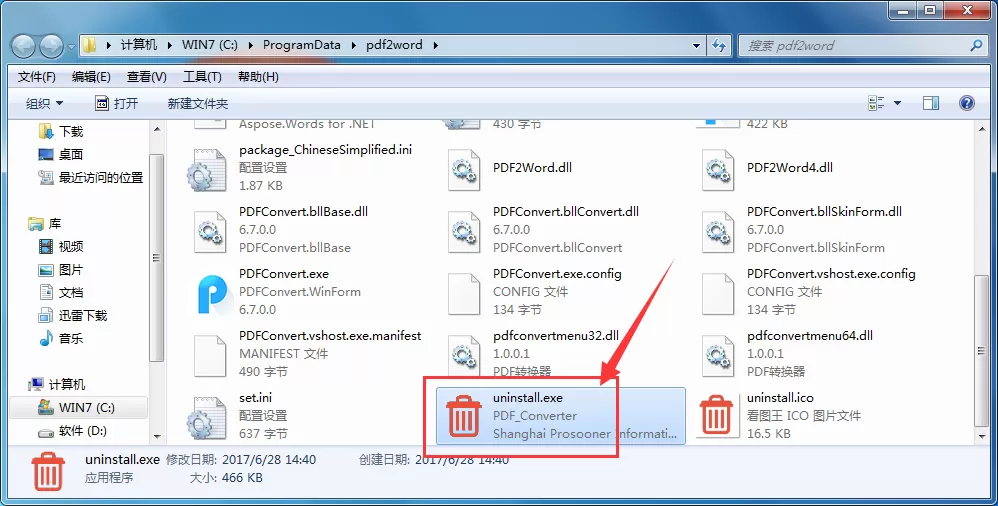This screenshot has height=506, width=998.
Task: Select the PDFConvert.exe blue P icon
Action: pos(211,293)
